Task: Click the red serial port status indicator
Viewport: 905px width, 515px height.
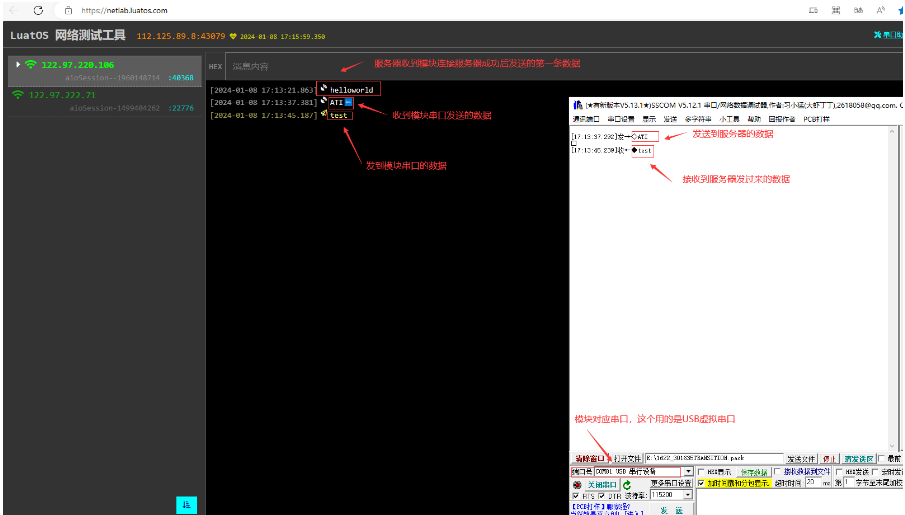Action: 577,484
